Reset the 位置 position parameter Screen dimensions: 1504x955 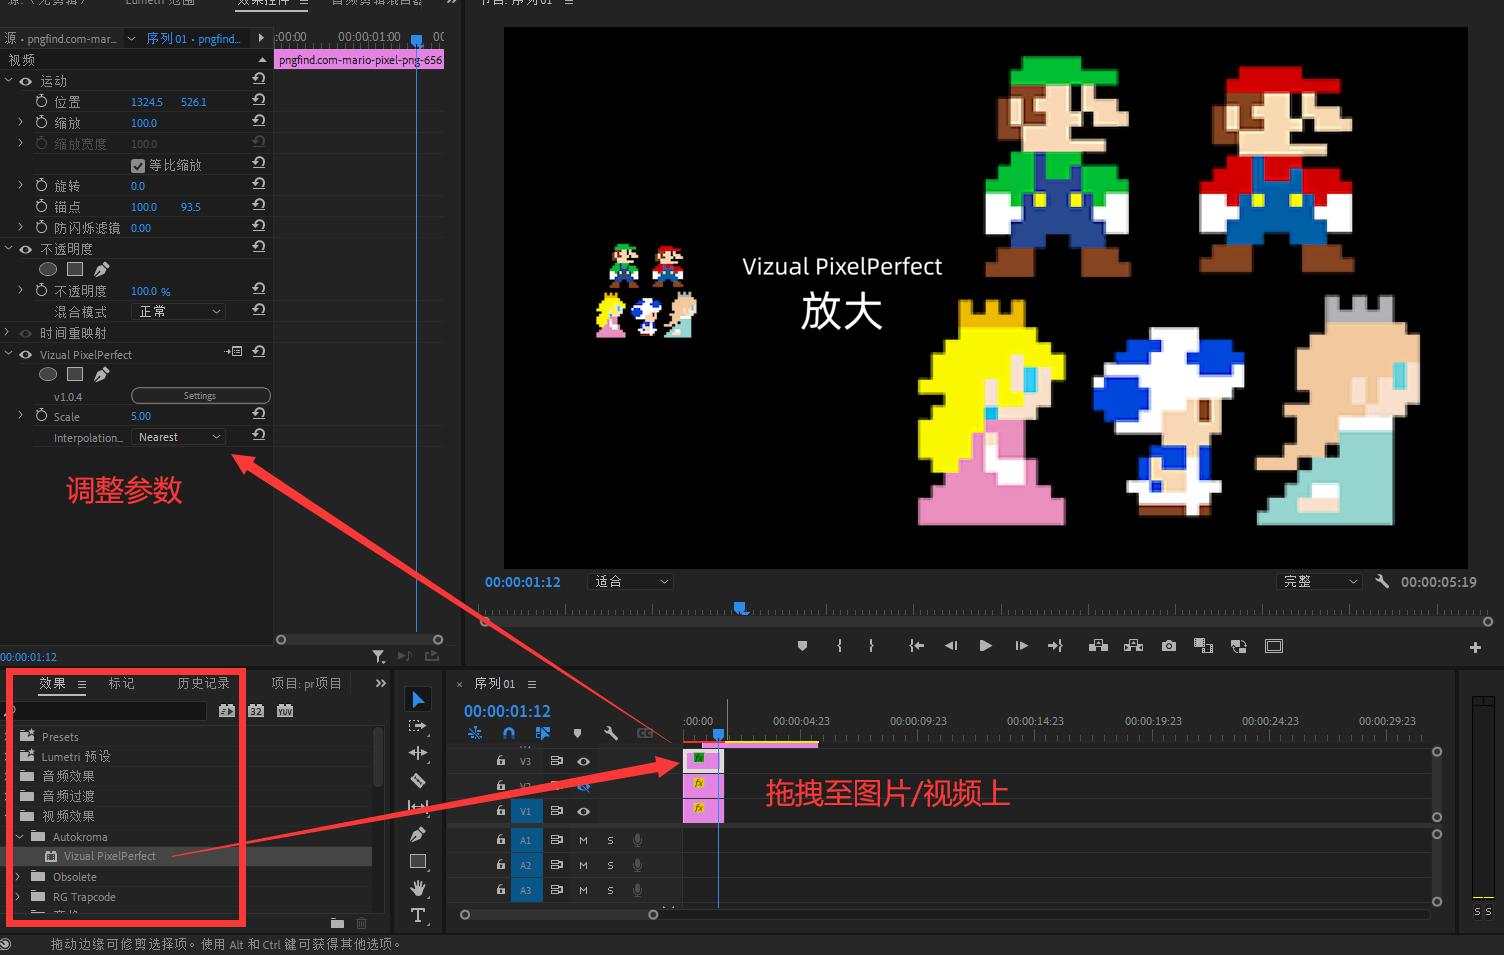[258, 101]
